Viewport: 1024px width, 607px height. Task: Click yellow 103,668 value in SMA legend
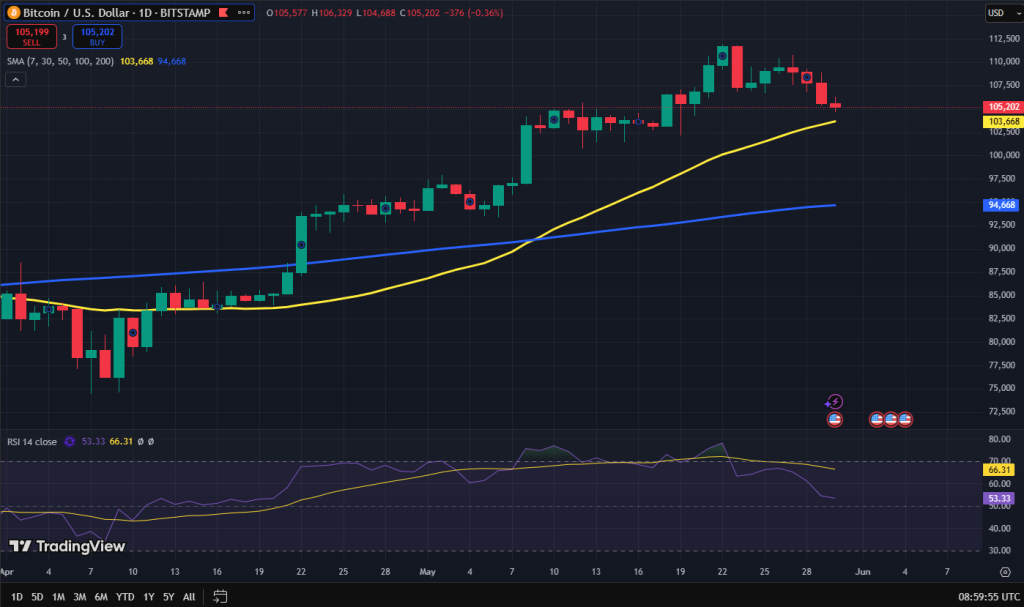pyautogui.click(x=136, y=61)
